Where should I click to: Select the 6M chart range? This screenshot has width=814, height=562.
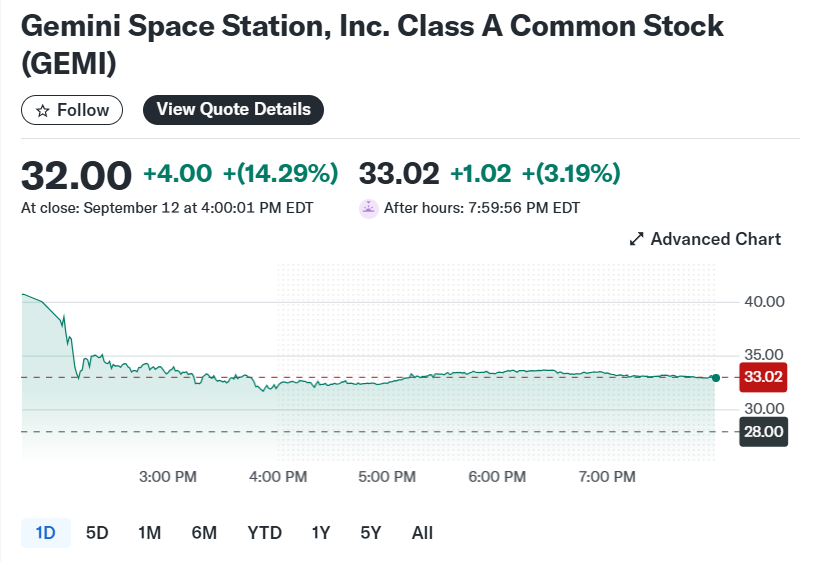point(204,533)
